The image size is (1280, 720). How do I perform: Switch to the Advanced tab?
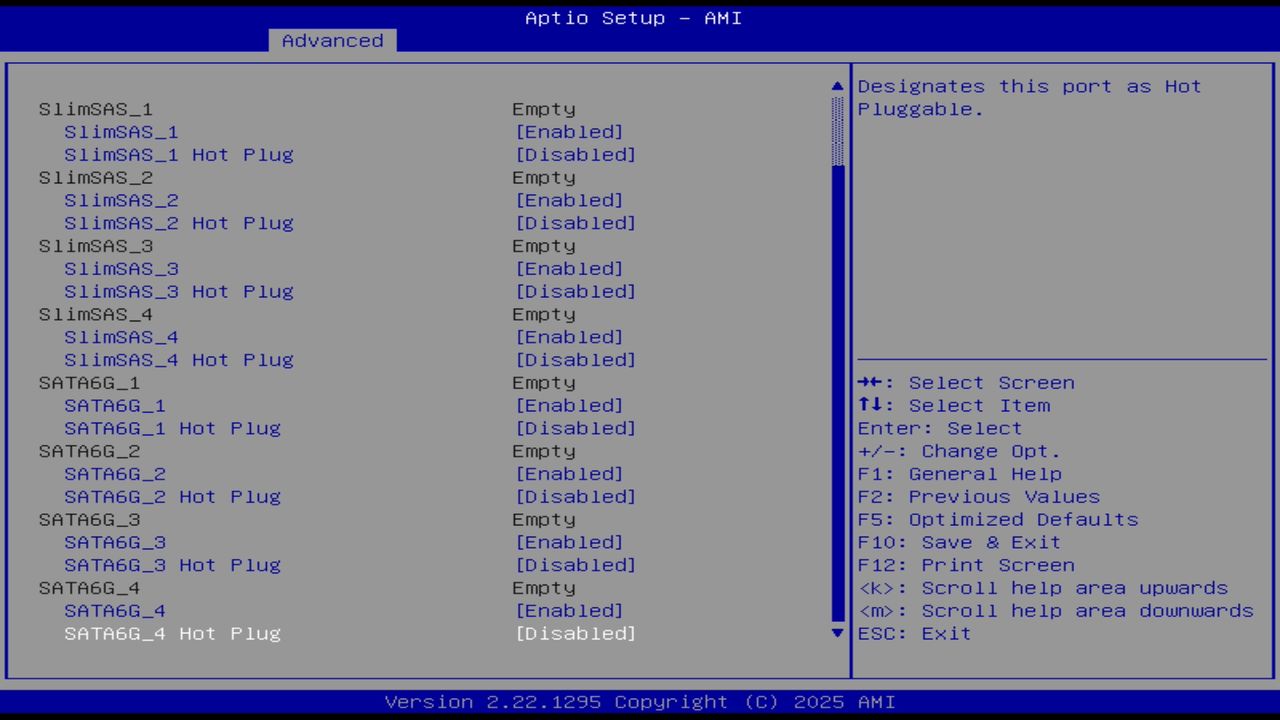click(332, 40)
